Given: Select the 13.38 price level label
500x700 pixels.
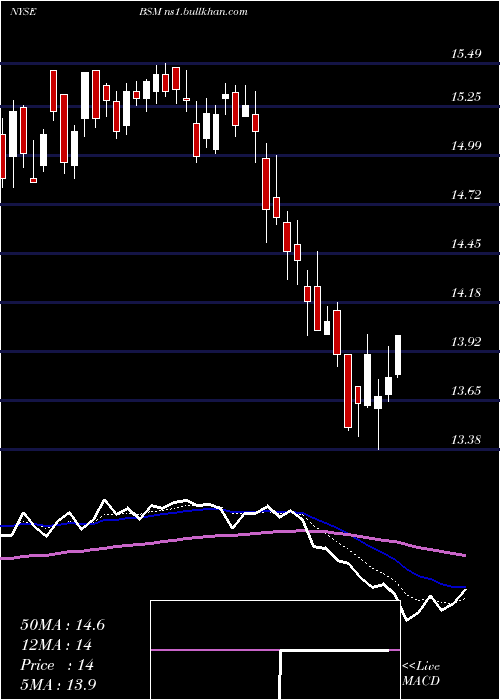Looking at the screenshot, I should (466, 440).
